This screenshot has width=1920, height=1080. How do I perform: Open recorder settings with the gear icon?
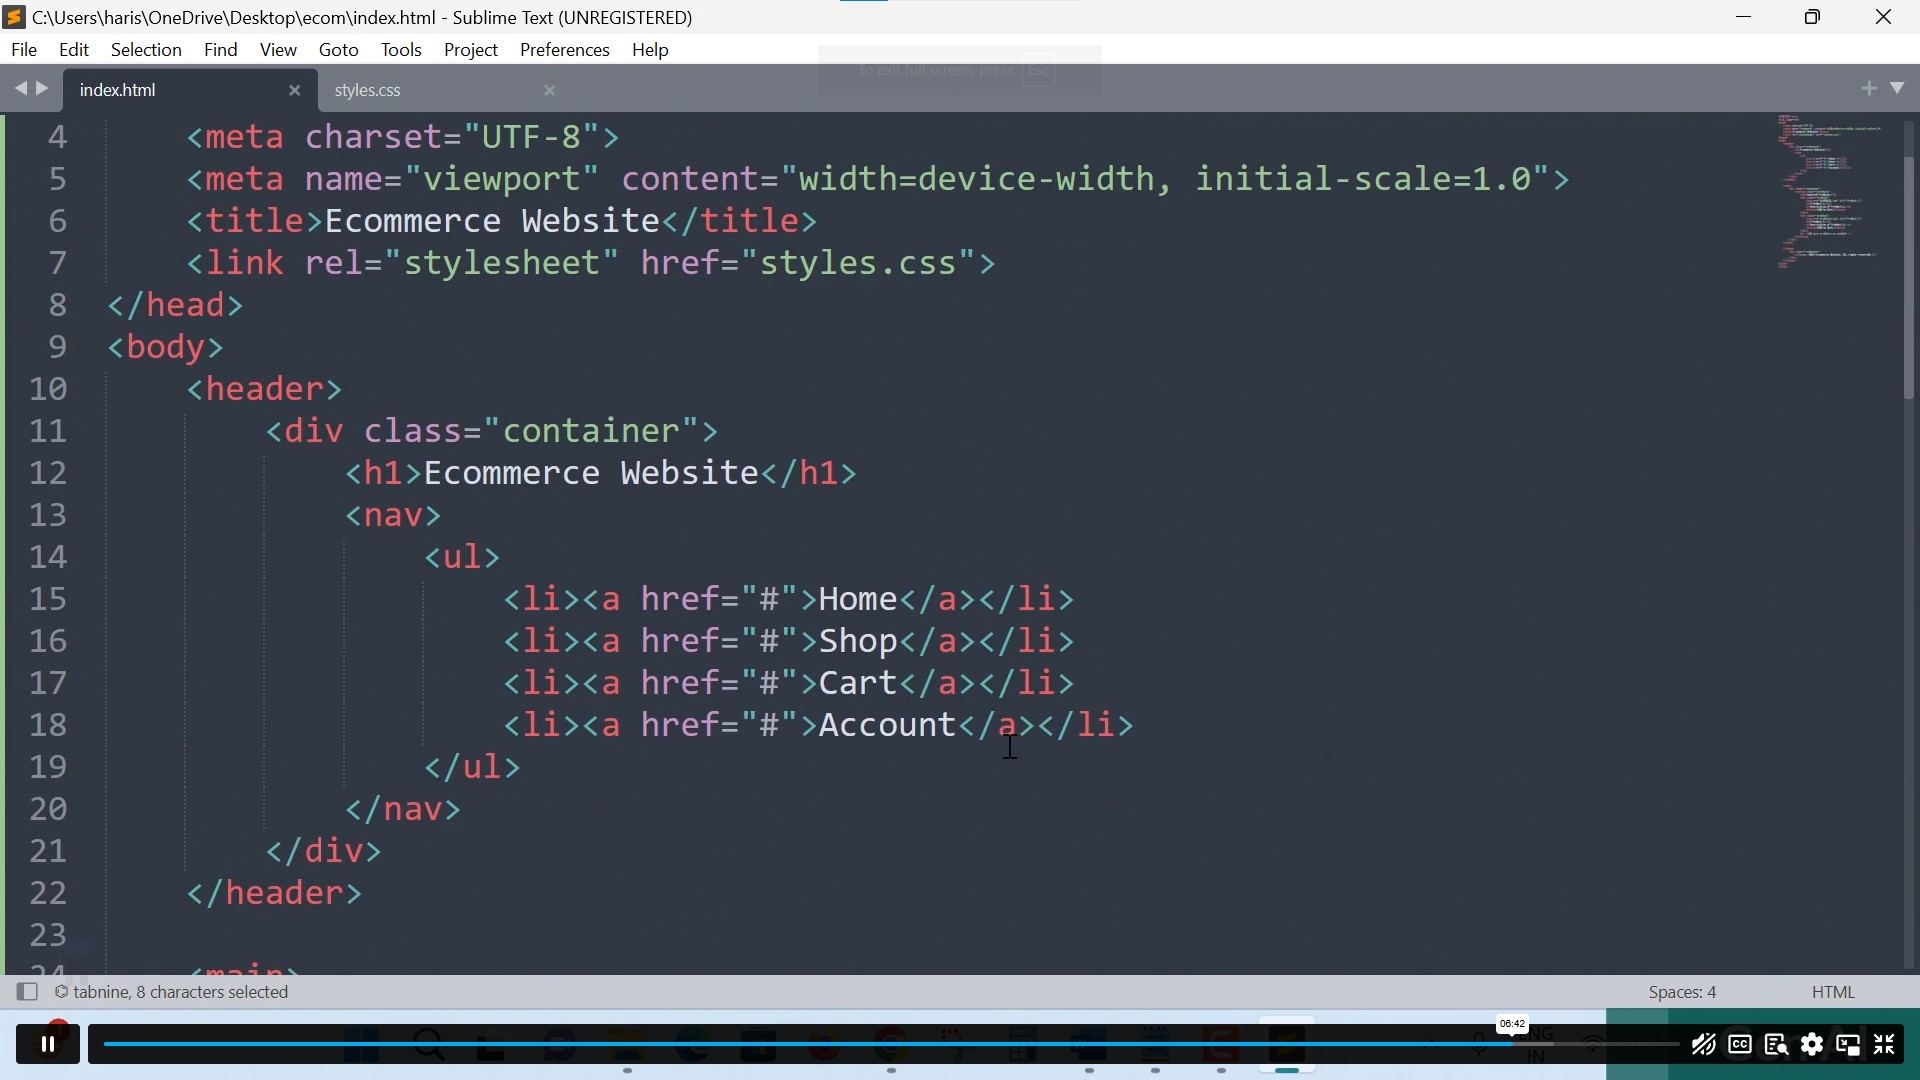click(x=1813, y=1045)
